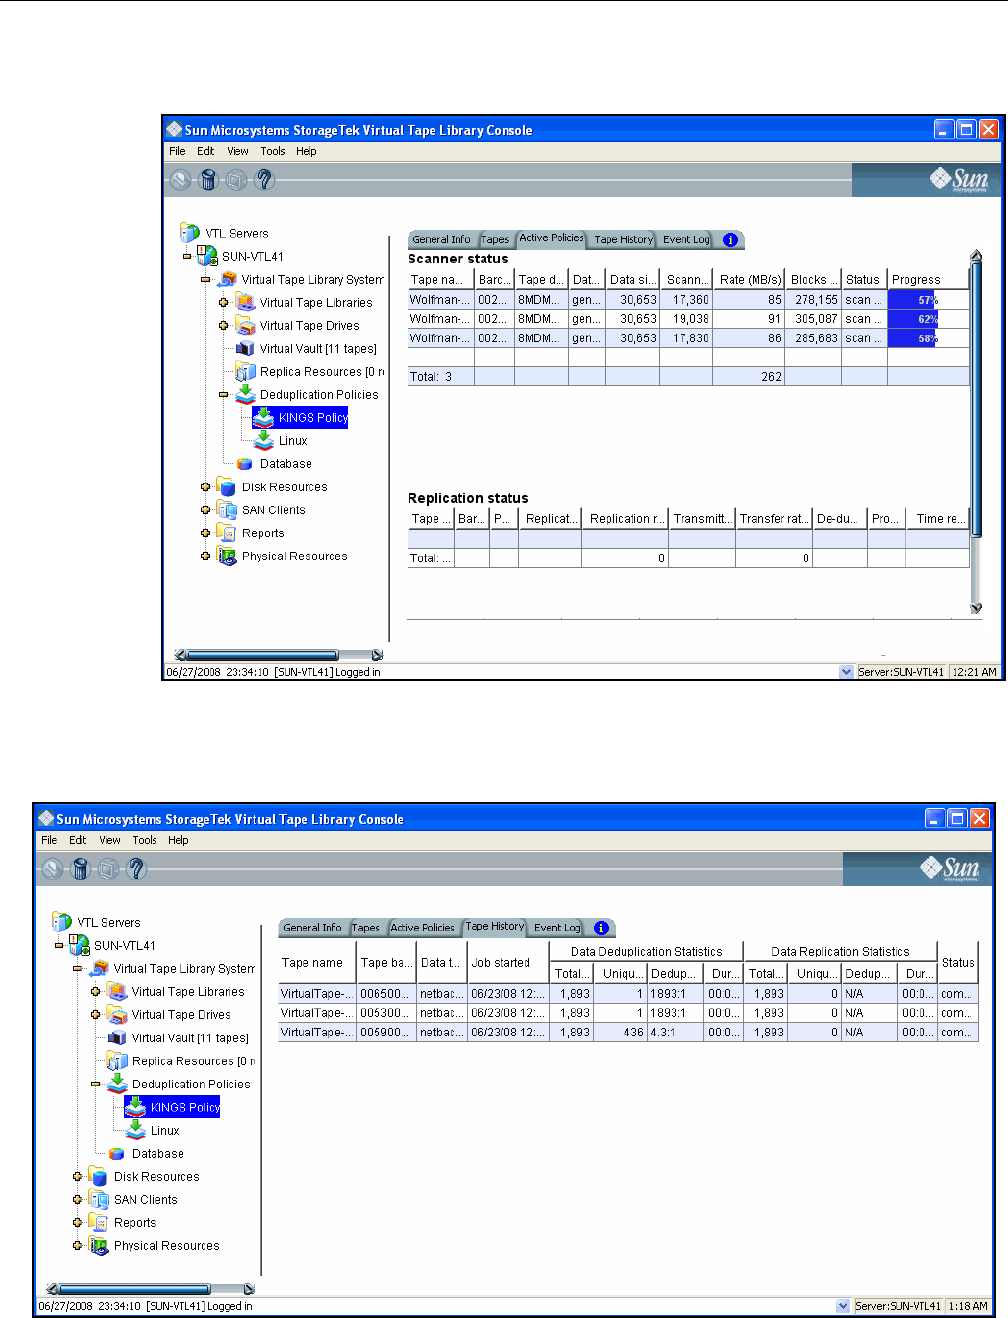The image size is (1008, 1318).
Task: Click the blue info icon beside Event Log in bottom window
Action: [x=601, y=928]
